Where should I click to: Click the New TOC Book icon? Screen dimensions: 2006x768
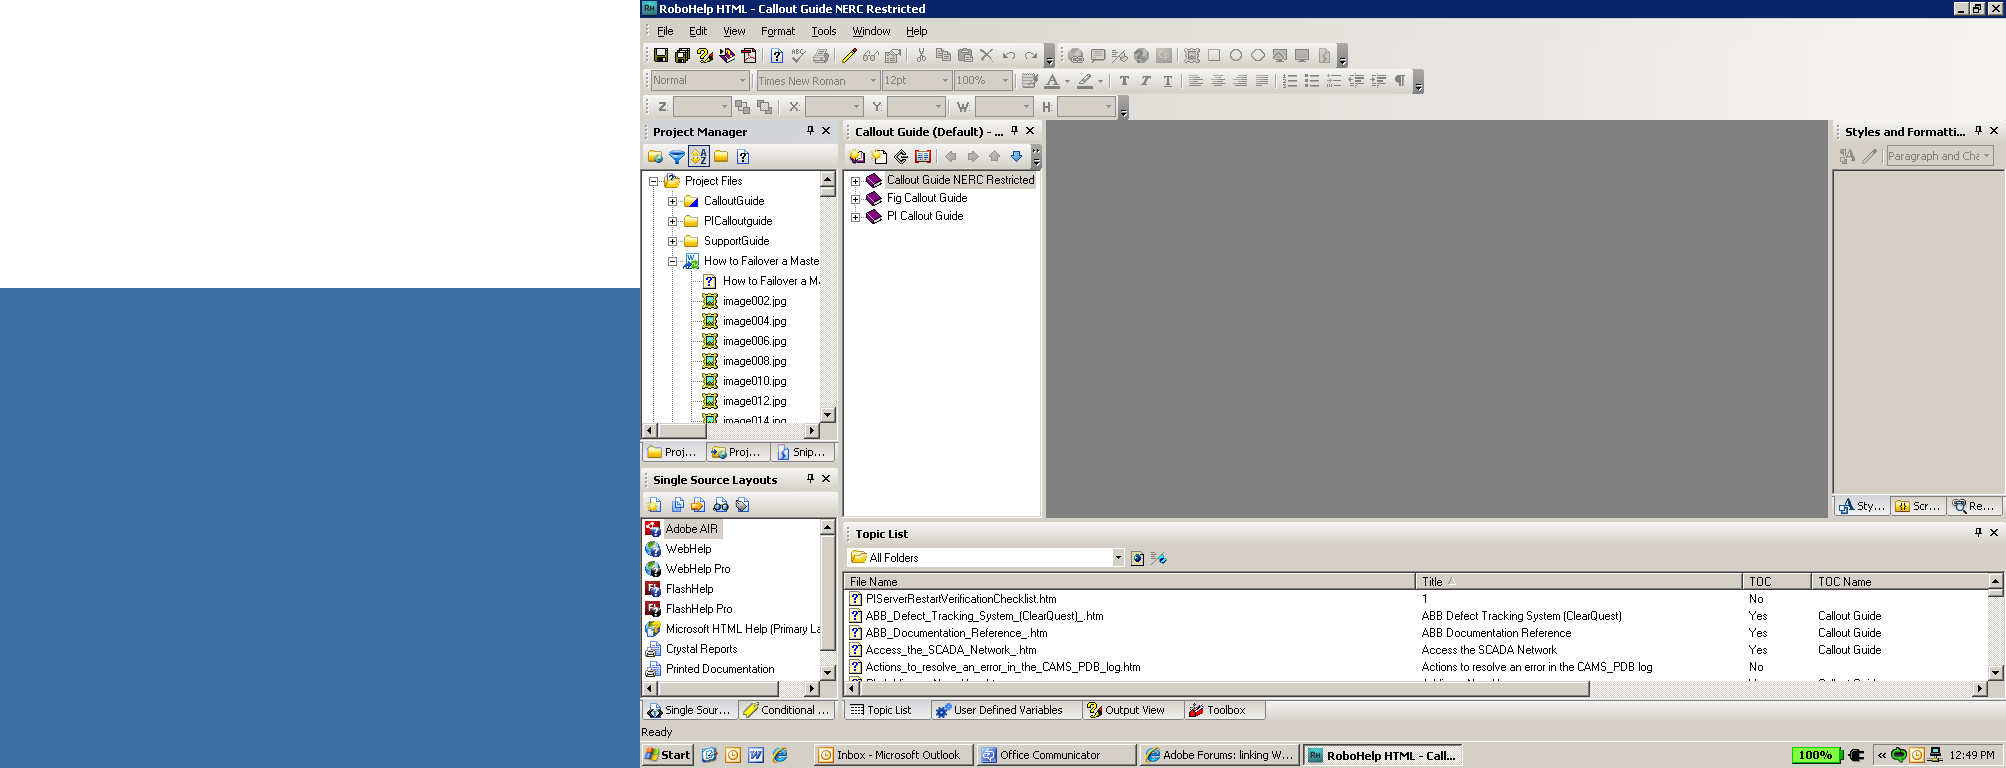click(x=857, y=157)
